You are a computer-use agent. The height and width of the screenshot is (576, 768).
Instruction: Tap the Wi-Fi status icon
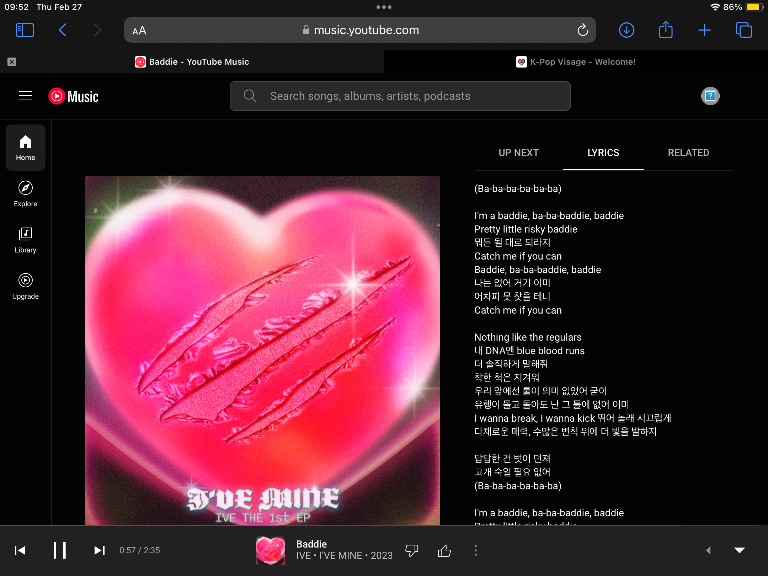click(715, 7)
